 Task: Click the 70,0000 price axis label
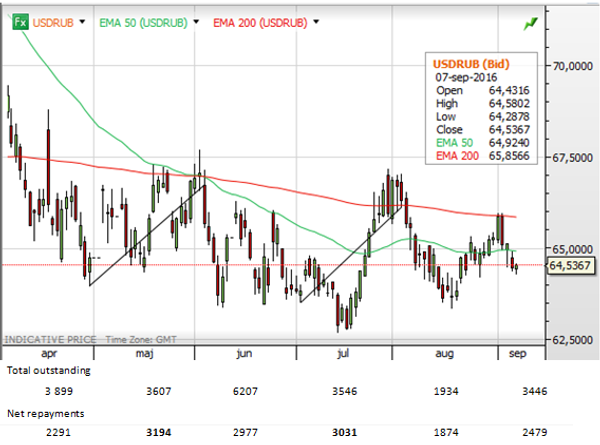[572, 66]
